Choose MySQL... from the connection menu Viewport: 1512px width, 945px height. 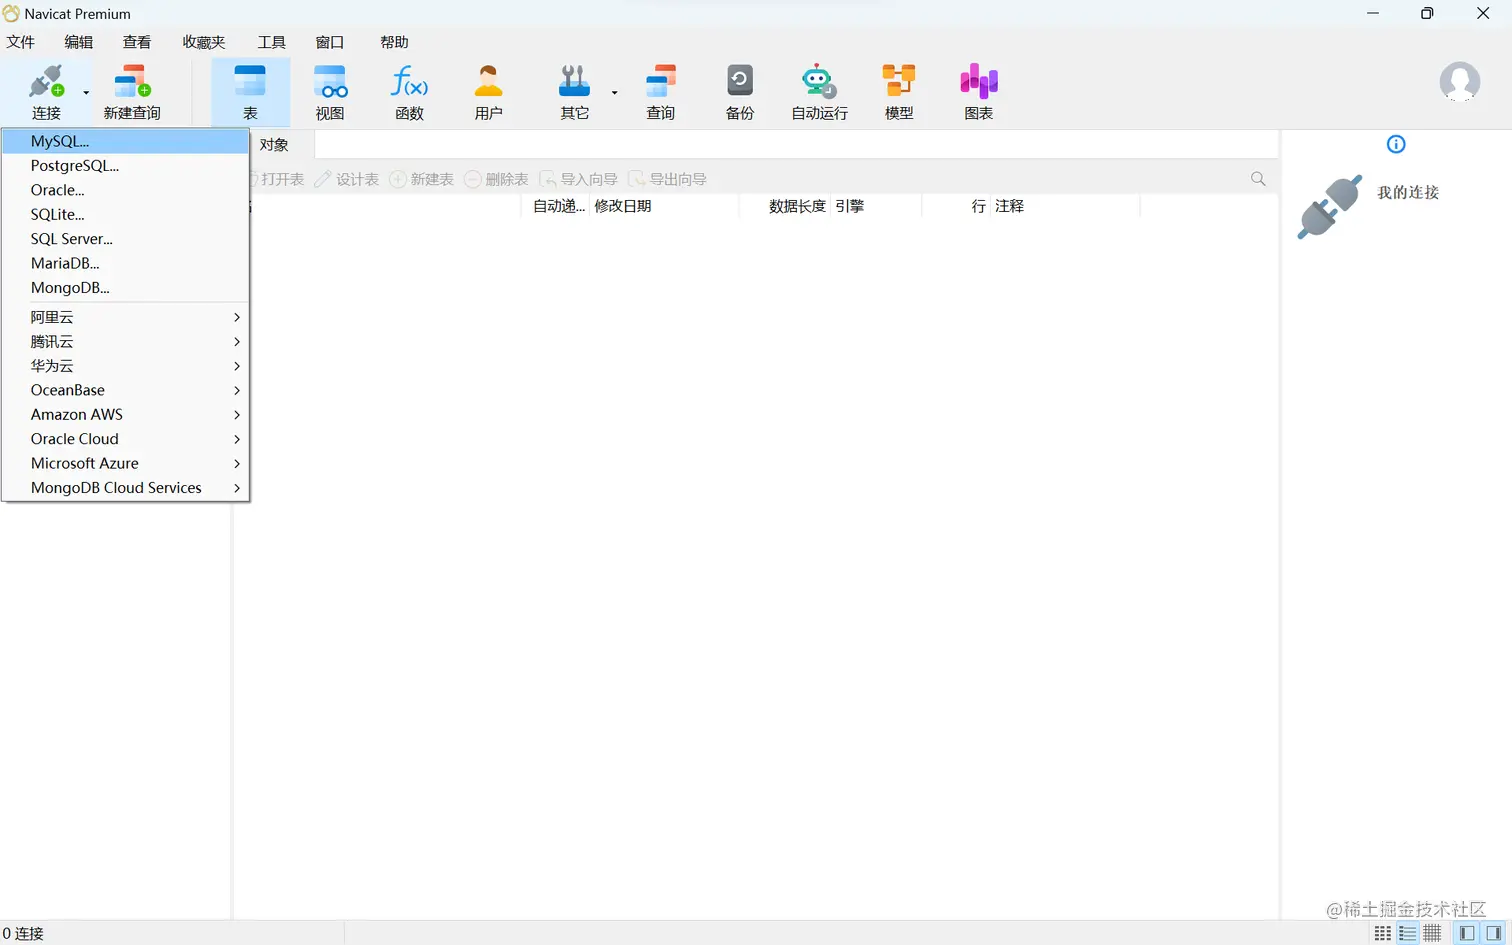pyautogui.click(x=125, y=141)
